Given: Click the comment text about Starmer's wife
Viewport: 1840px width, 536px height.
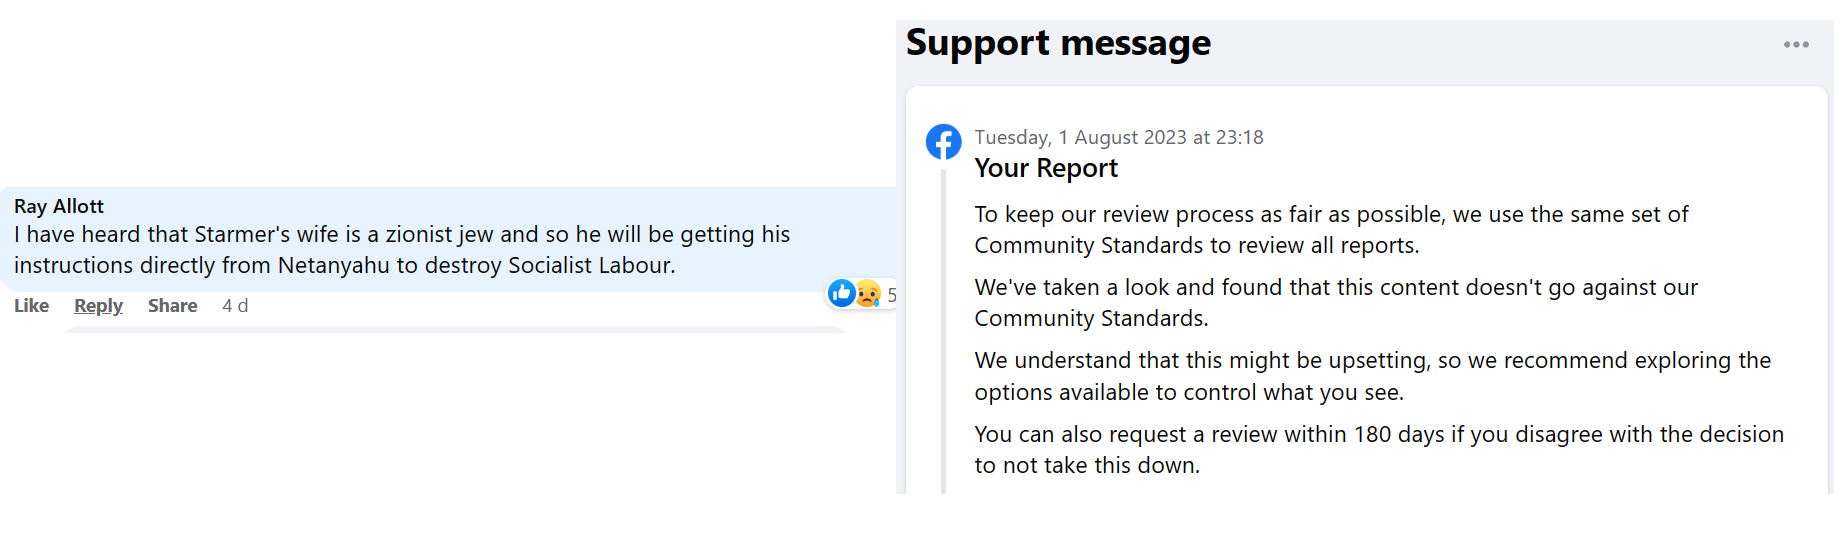Looking at the screenshot, I should click(401, 250).
